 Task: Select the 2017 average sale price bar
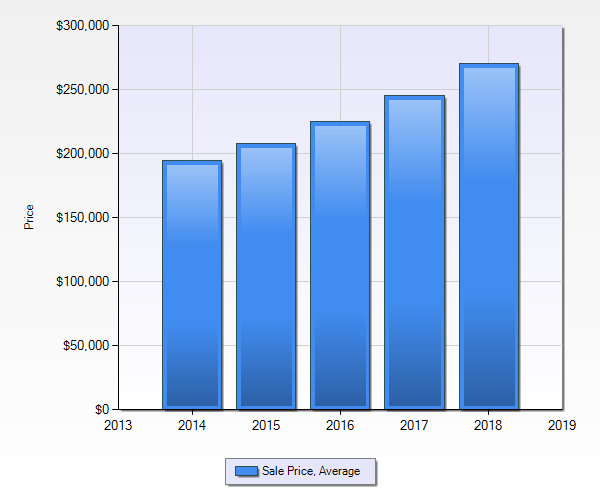tap(414, 252)
